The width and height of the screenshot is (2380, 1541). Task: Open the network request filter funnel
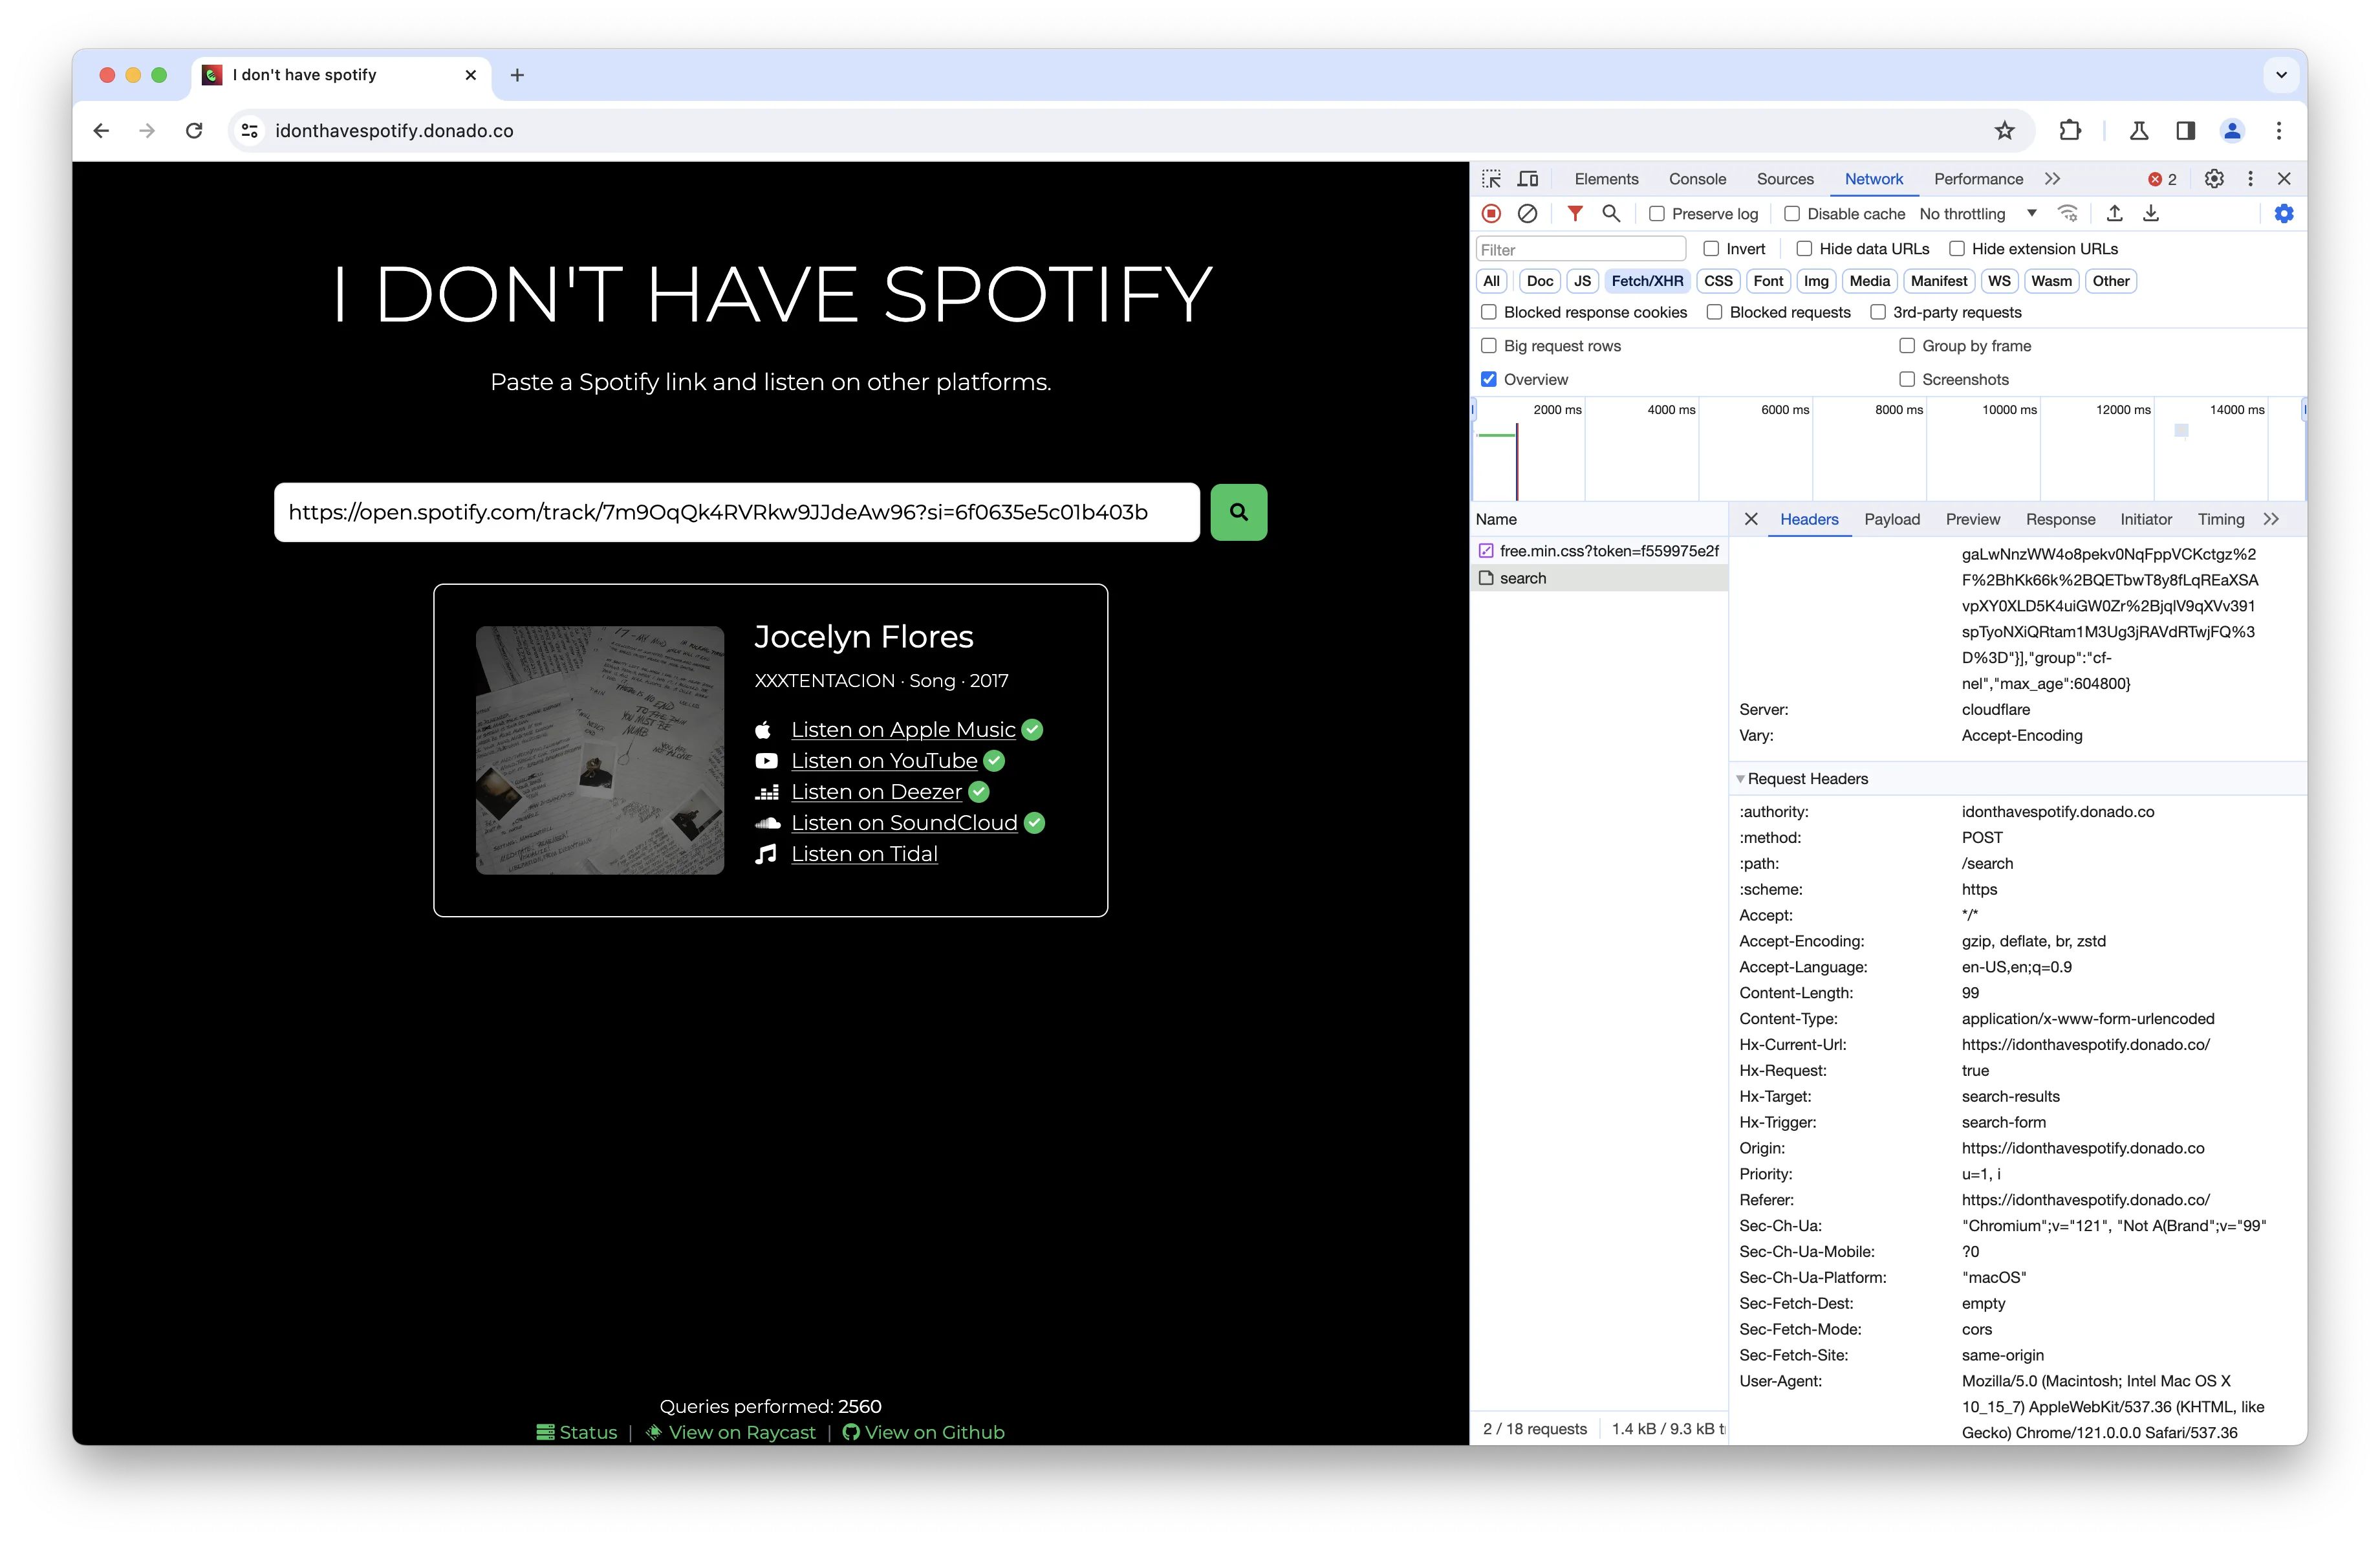point(1575,213)
